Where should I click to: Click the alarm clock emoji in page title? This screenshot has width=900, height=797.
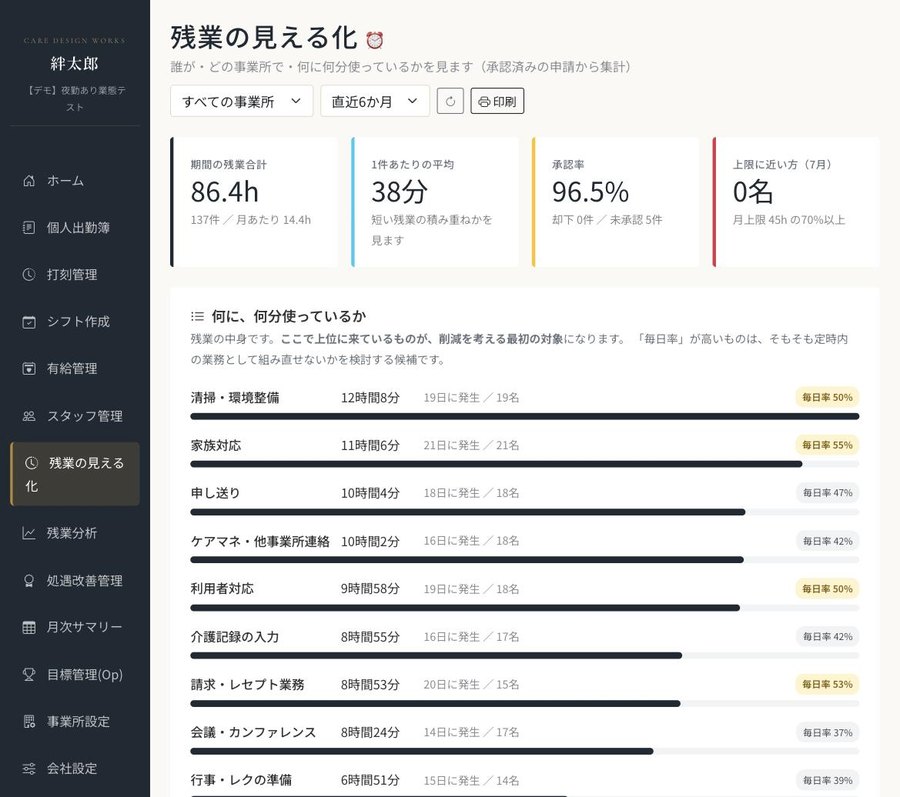(x=375, y=40)
